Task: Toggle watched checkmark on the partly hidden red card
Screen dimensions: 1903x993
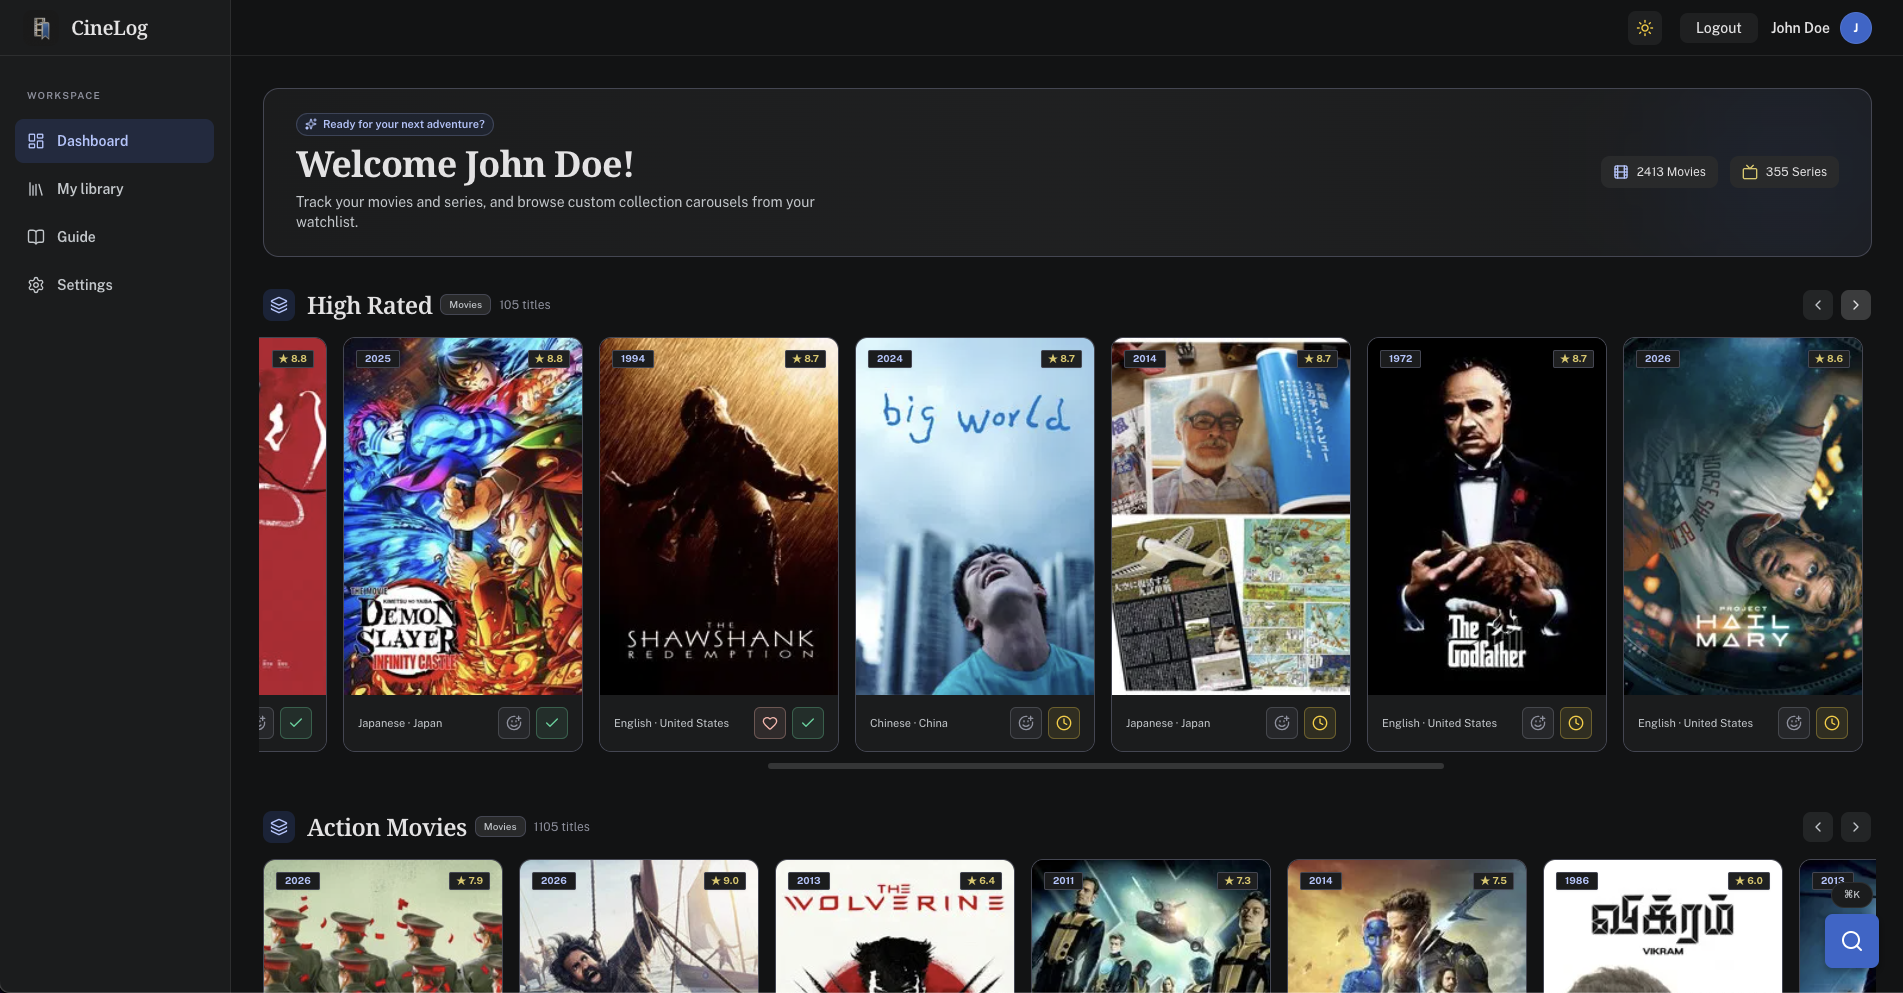Action: (x=296, y=723)
